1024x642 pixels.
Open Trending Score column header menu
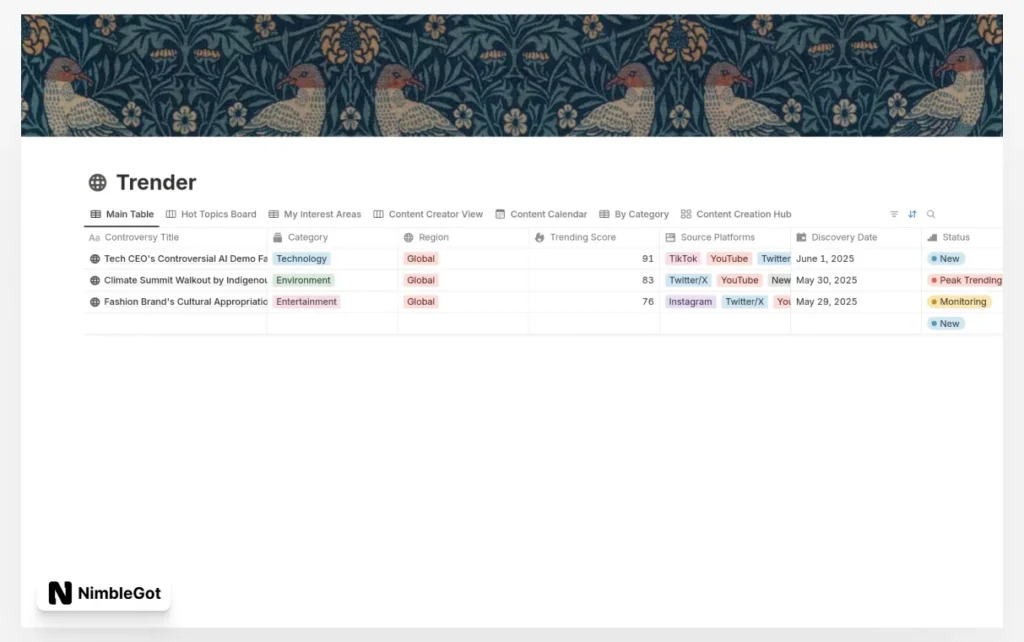pos(594,237)
